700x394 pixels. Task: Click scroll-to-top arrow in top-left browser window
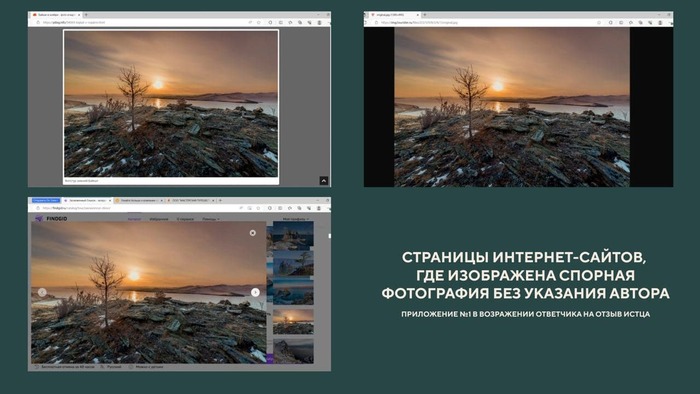pyautogui.click(x=324, y=181)
